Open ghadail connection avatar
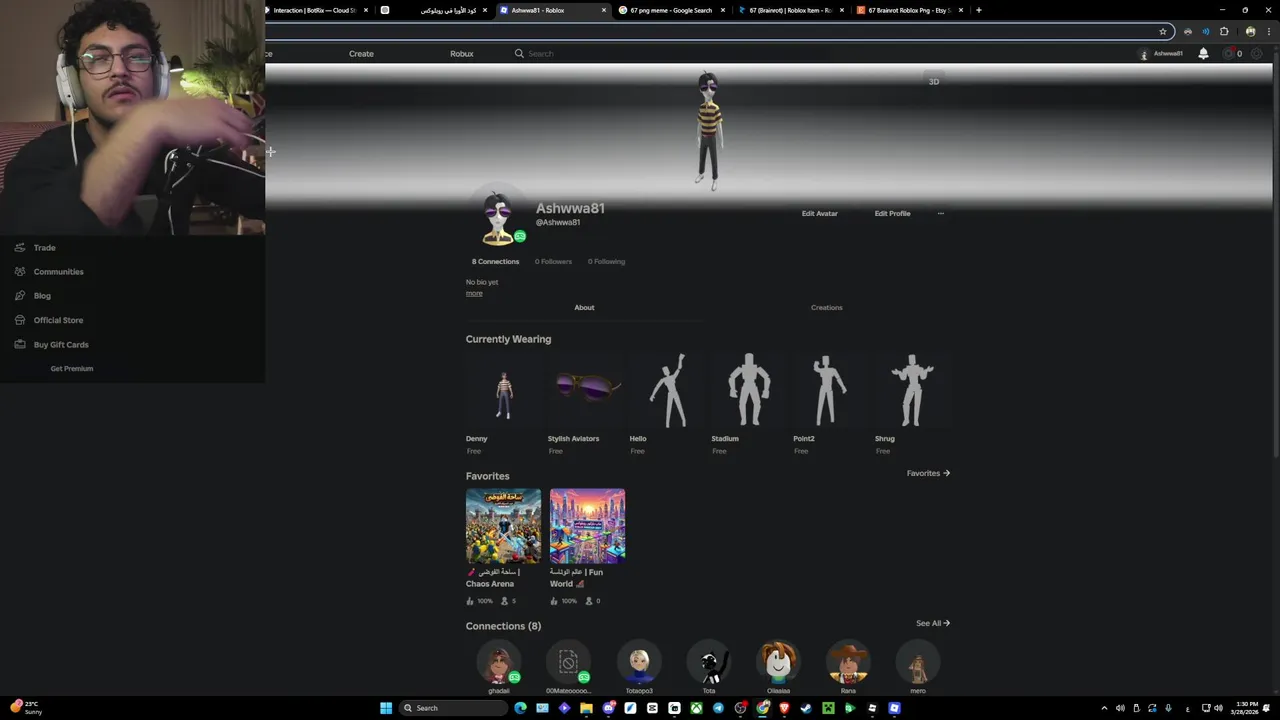This screenshot has height=720, width=1280. 498,663
